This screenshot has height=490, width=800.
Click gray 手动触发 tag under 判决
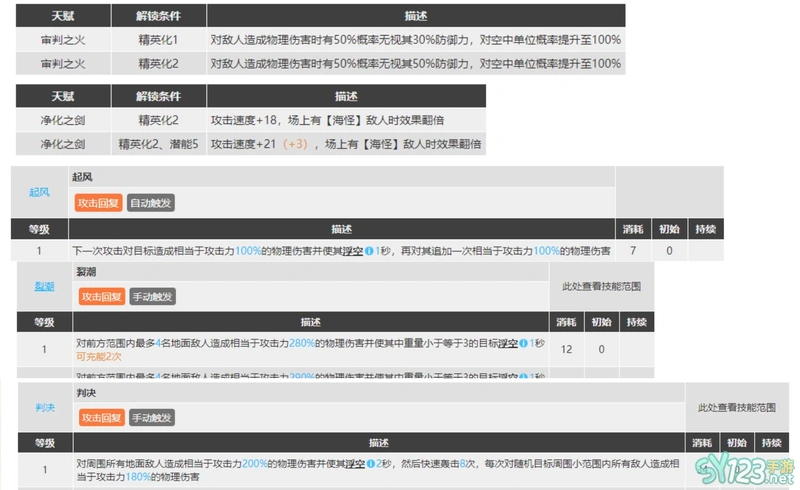click(152, 418)
